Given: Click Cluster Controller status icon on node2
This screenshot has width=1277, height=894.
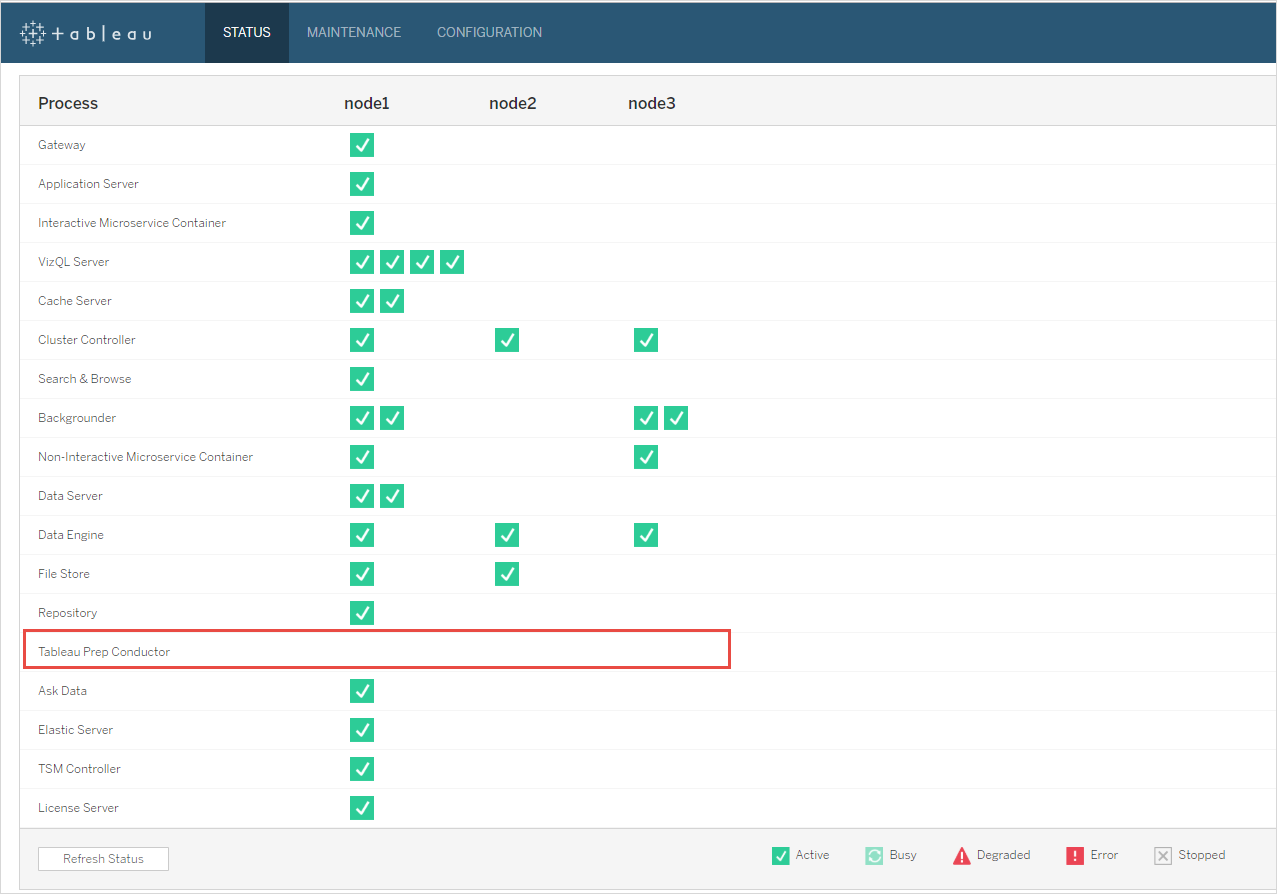Looking at the screenshot, I should tap(507, 340).
